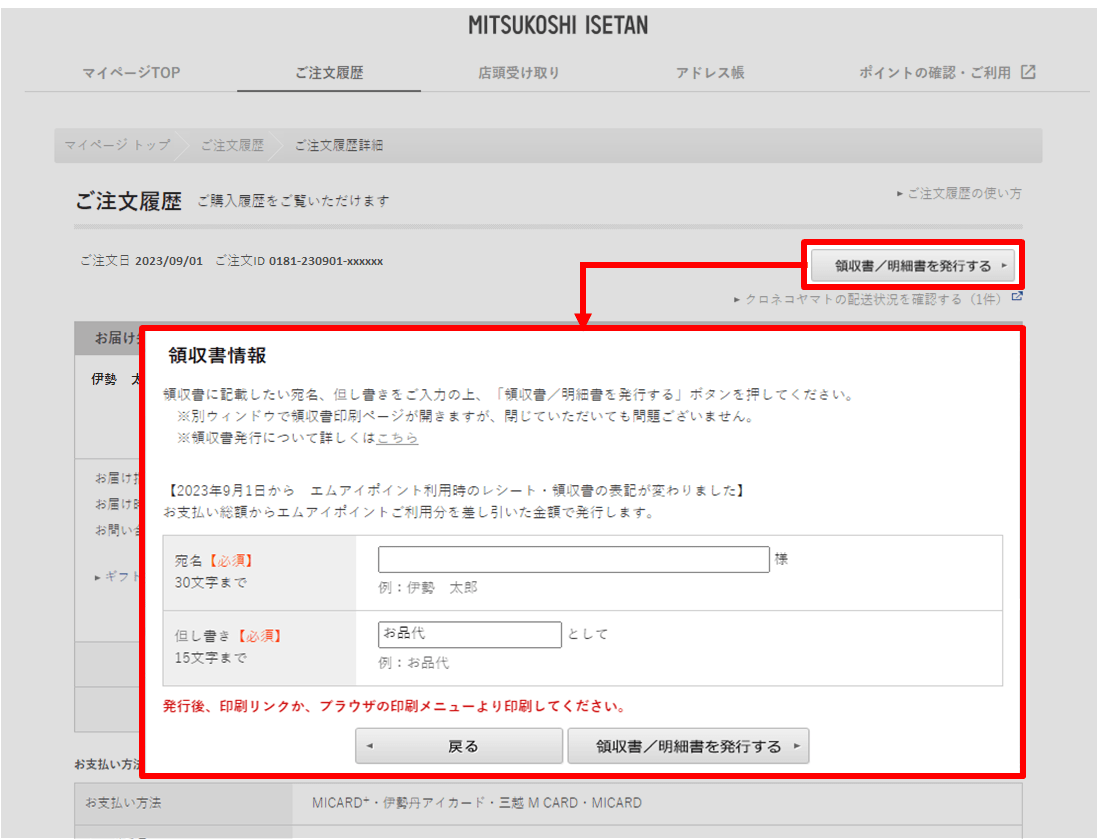Open the マイページTOP tab
The image size is (1097, 839).
pyautogui.click(x=131, y=73)
